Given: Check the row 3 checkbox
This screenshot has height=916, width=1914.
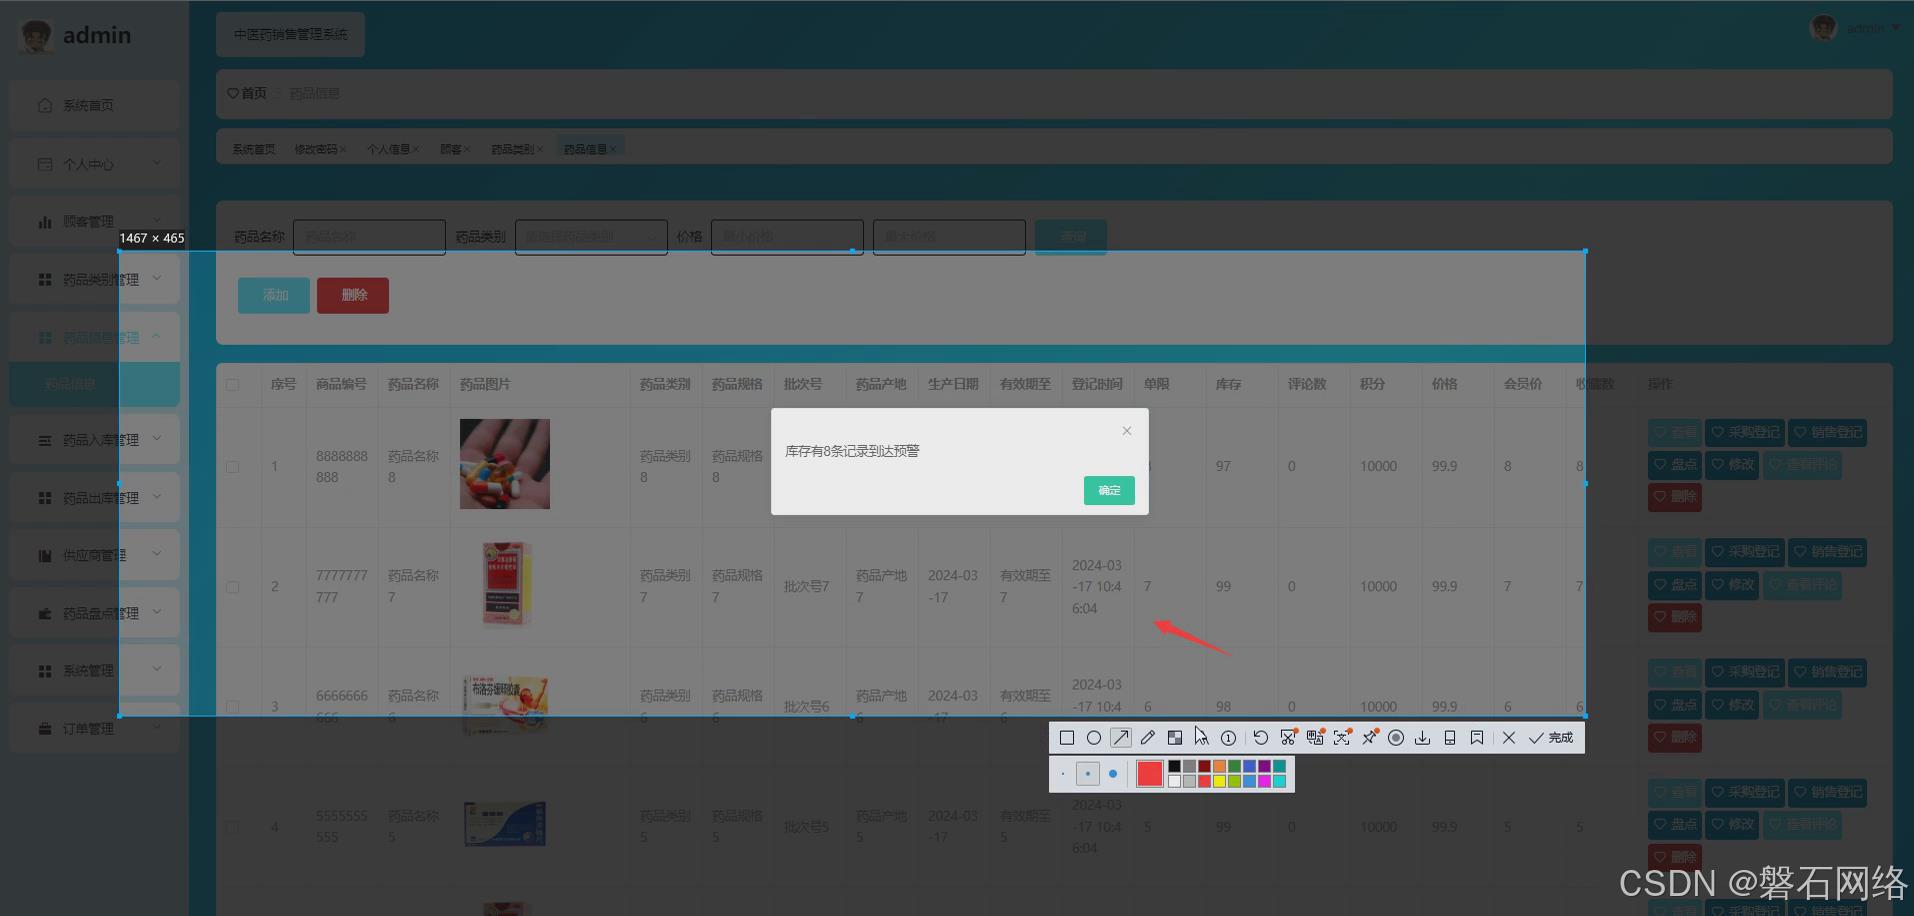Looking at the screenshot, I should (232, 706).
